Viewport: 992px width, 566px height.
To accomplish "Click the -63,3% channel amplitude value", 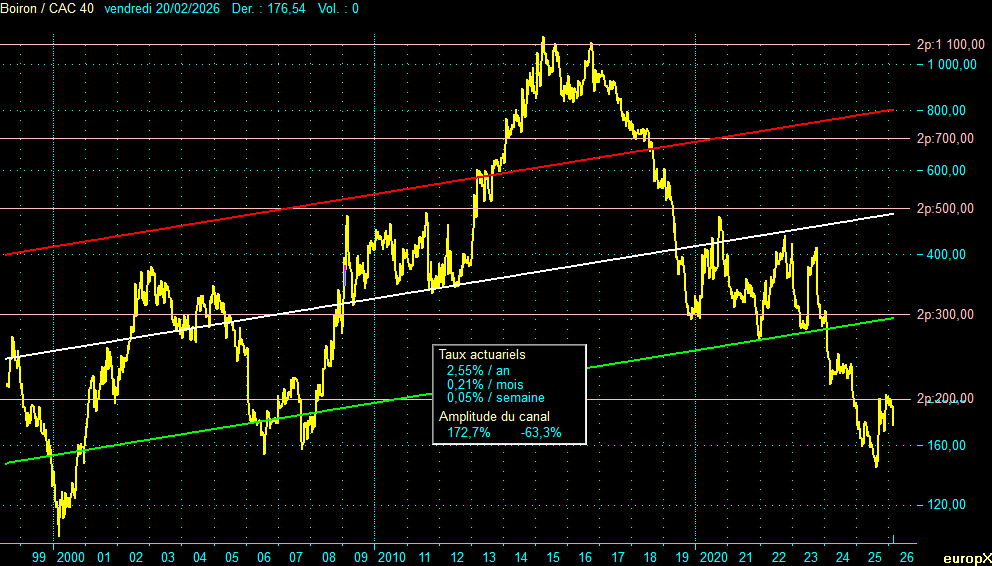I will coord(541,433).
